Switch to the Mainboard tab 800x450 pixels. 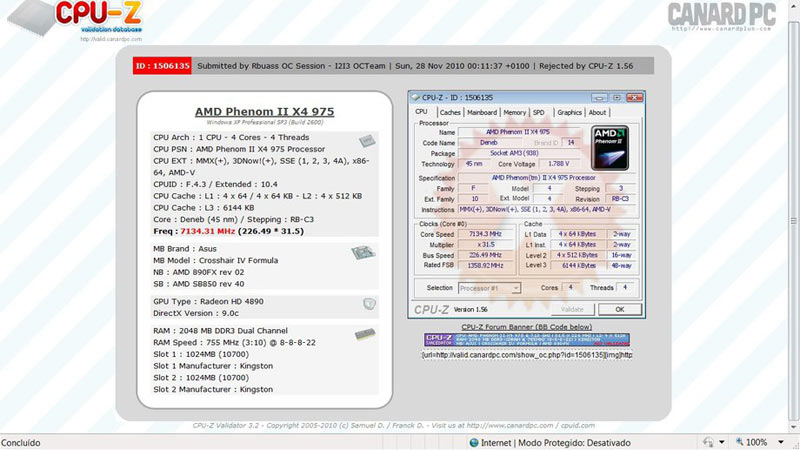[482, 113]
